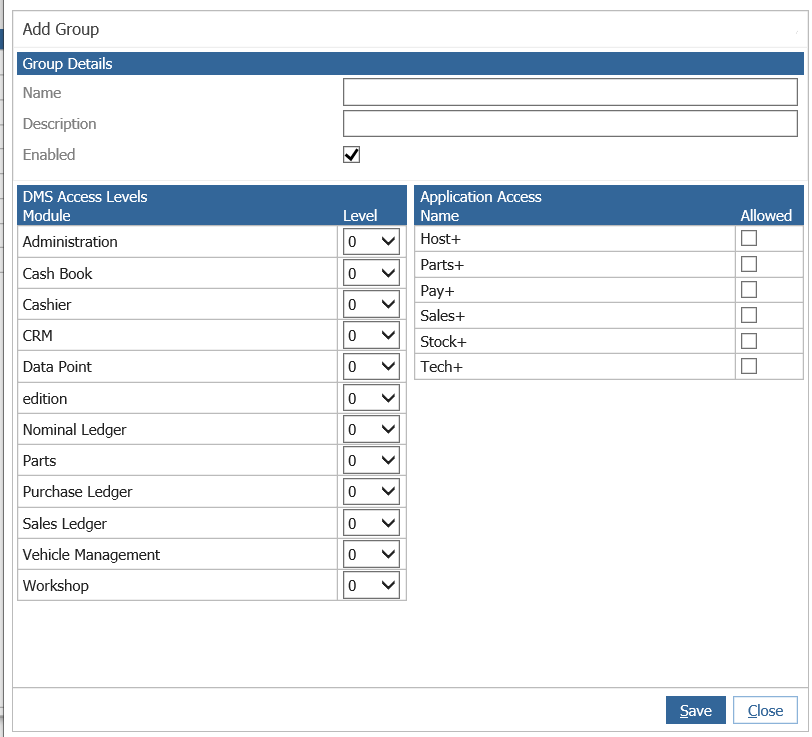The image size is (812, 737).
Task: Open the Vehicle Management level dropdown
Action: 371,553
